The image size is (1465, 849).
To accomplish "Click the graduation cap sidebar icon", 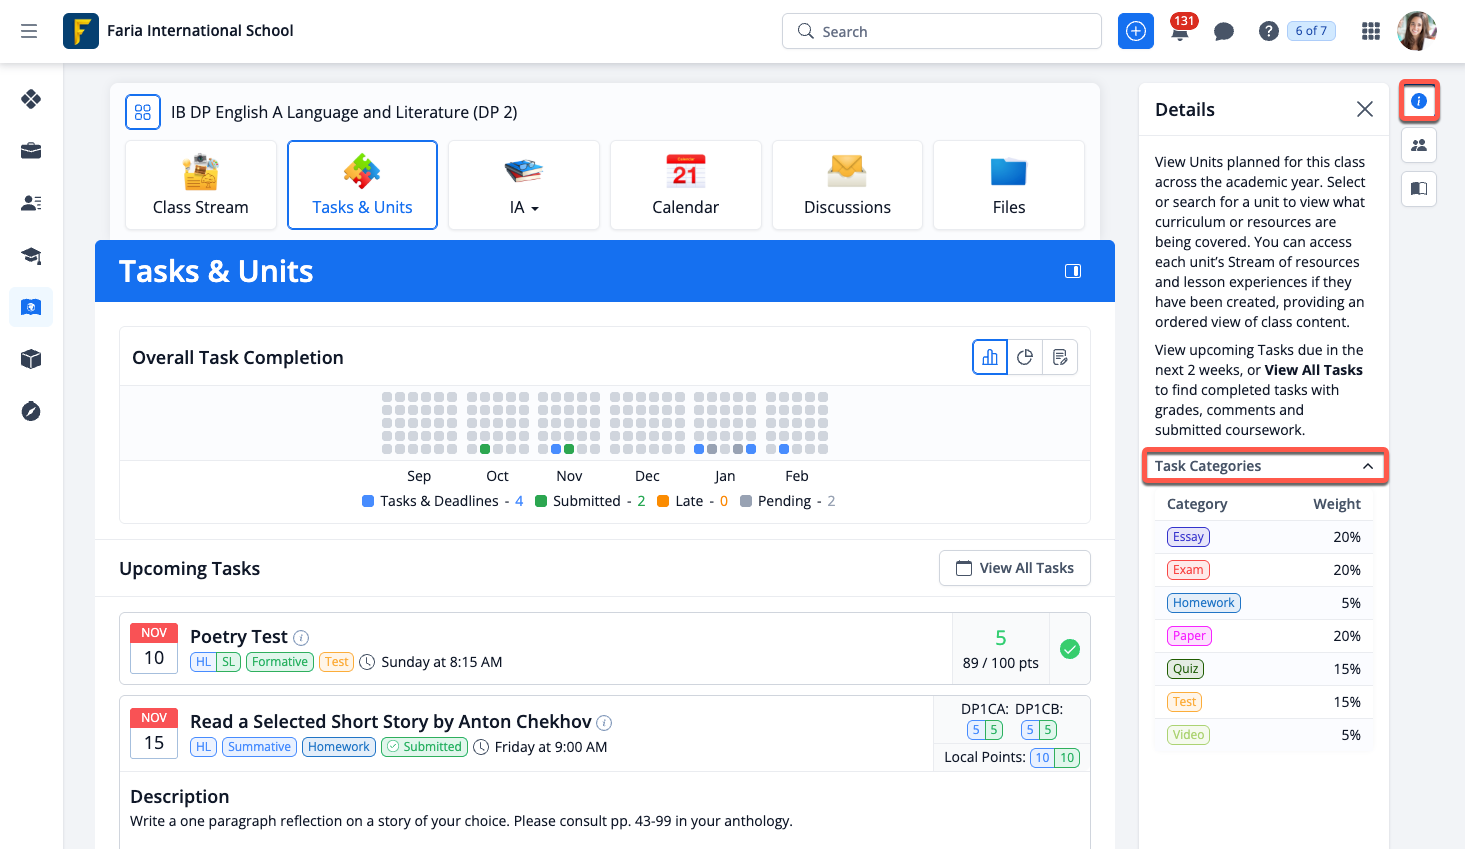I will (x=31, y=255).
